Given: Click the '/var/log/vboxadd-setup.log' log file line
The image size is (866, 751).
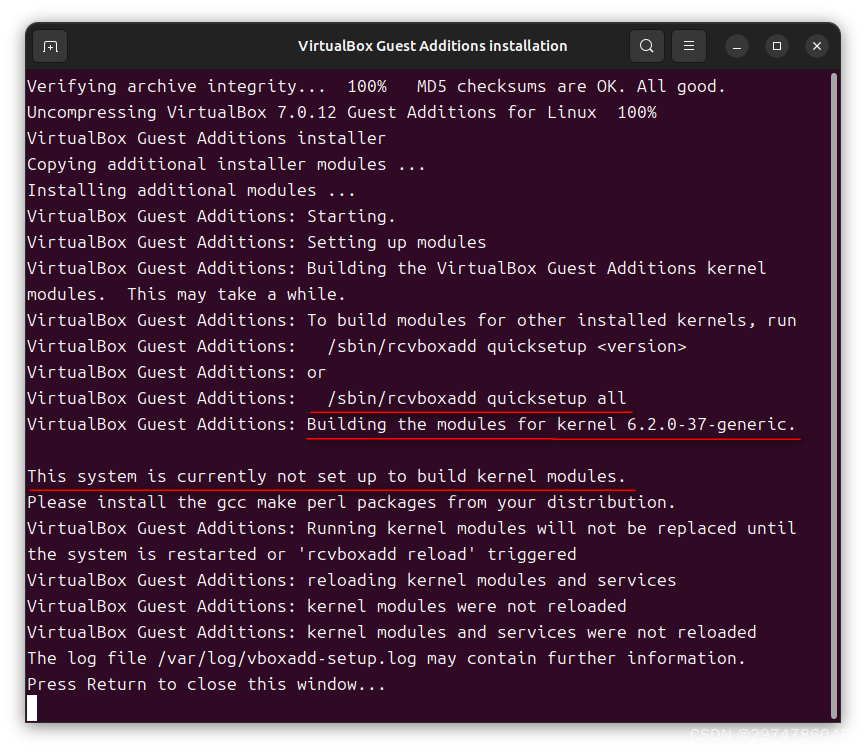Looking at the screenshot, I should [x=386, y=658].
